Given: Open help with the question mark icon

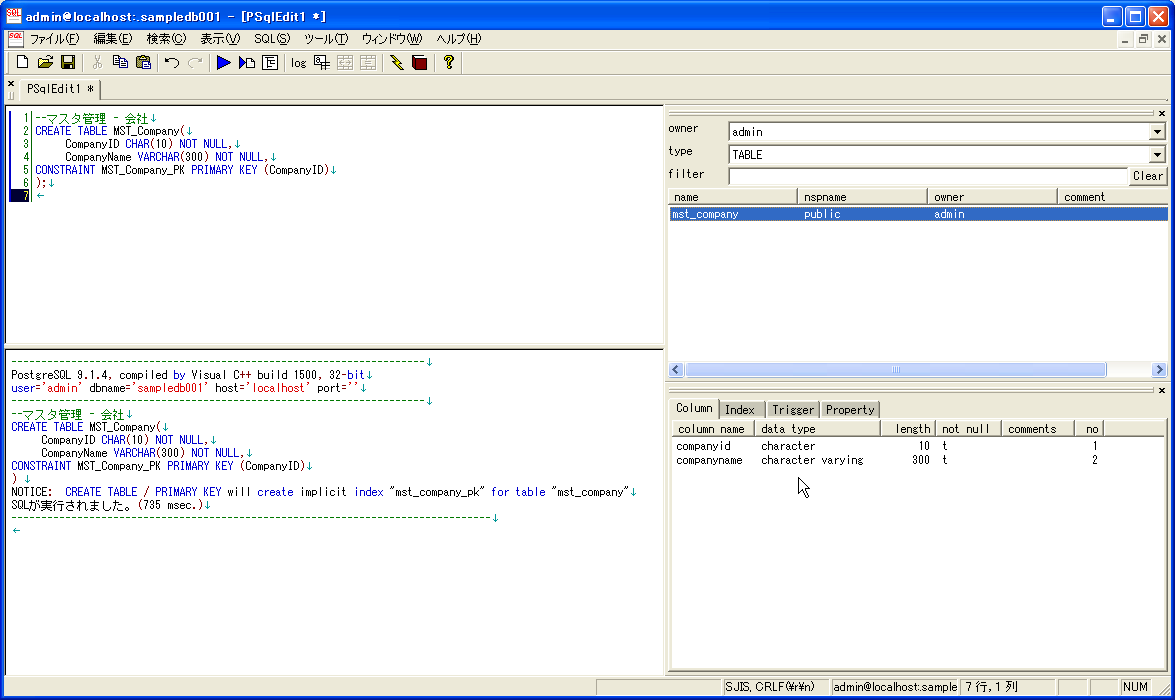Looking at the screenshot, I should pyautogui.click(x=449, y=63).
